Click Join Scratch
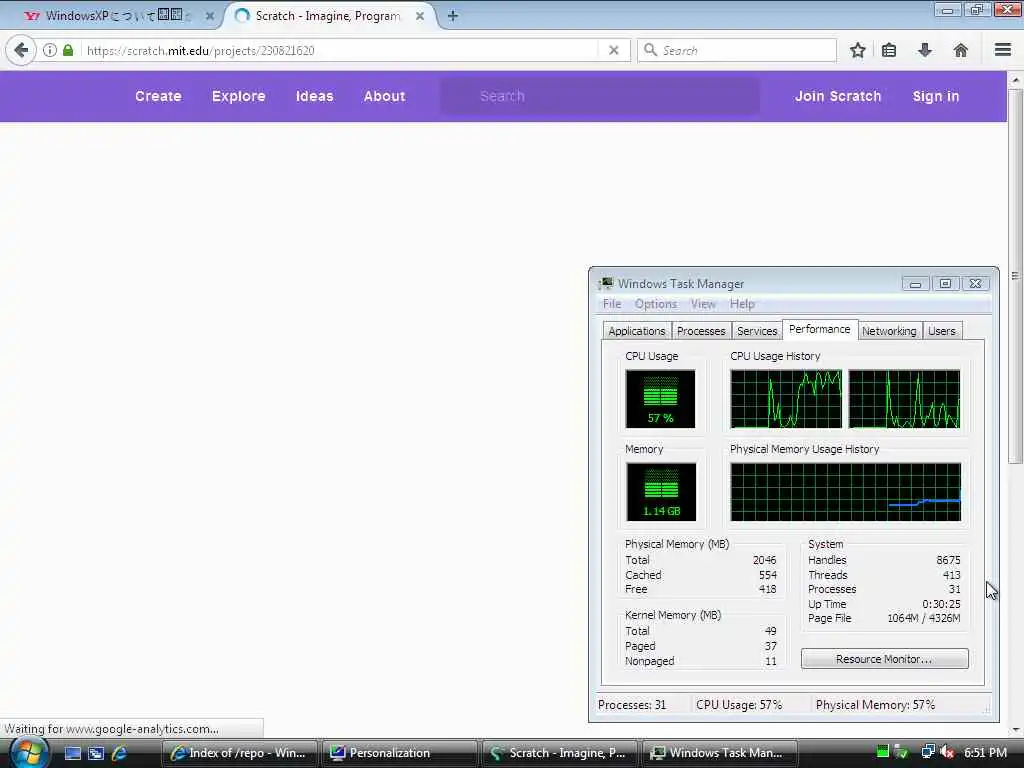1024x768 pixels. (x=838, y=96)
